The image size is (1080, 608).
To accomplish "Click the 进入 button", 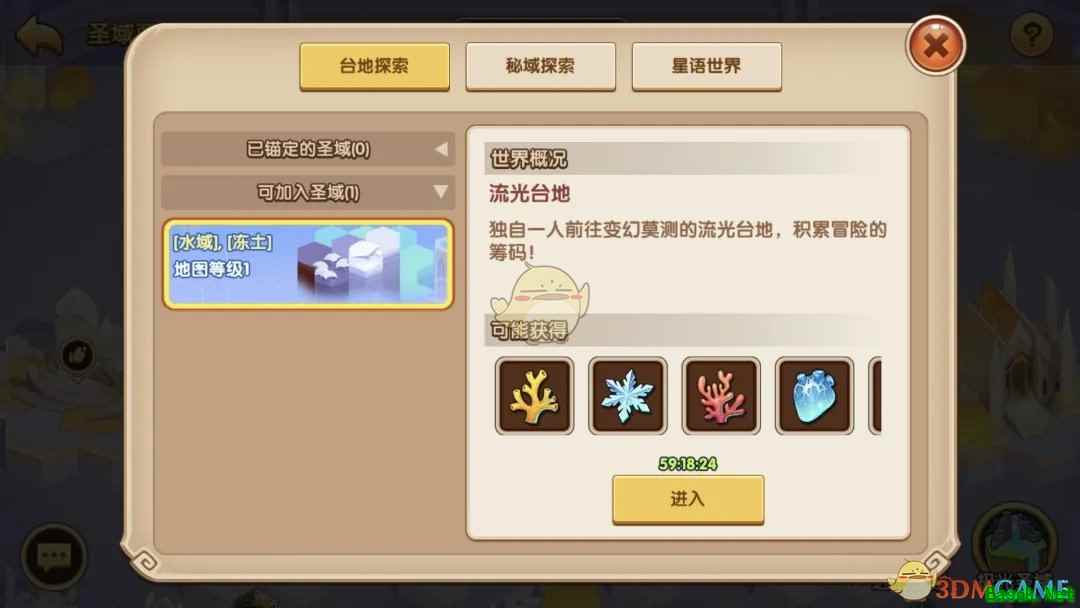I will [688, 499].
